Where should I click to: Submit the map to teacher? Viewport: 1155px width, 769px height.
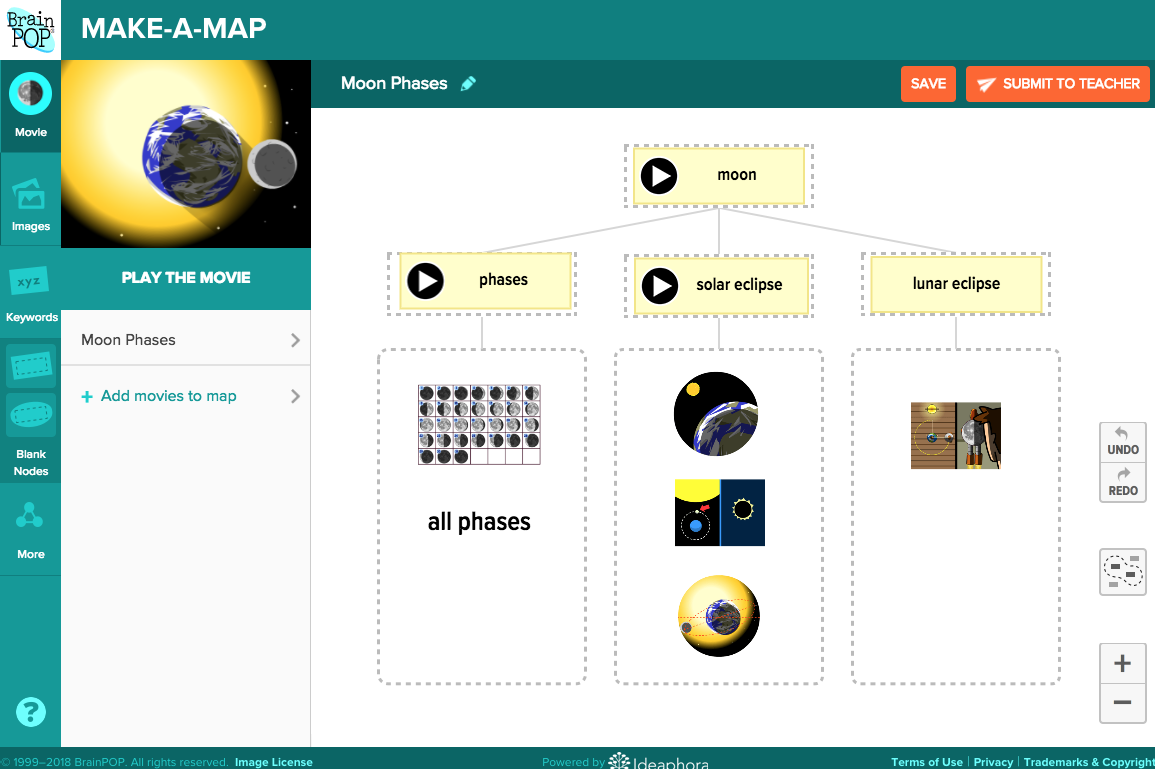[1057, 84]
